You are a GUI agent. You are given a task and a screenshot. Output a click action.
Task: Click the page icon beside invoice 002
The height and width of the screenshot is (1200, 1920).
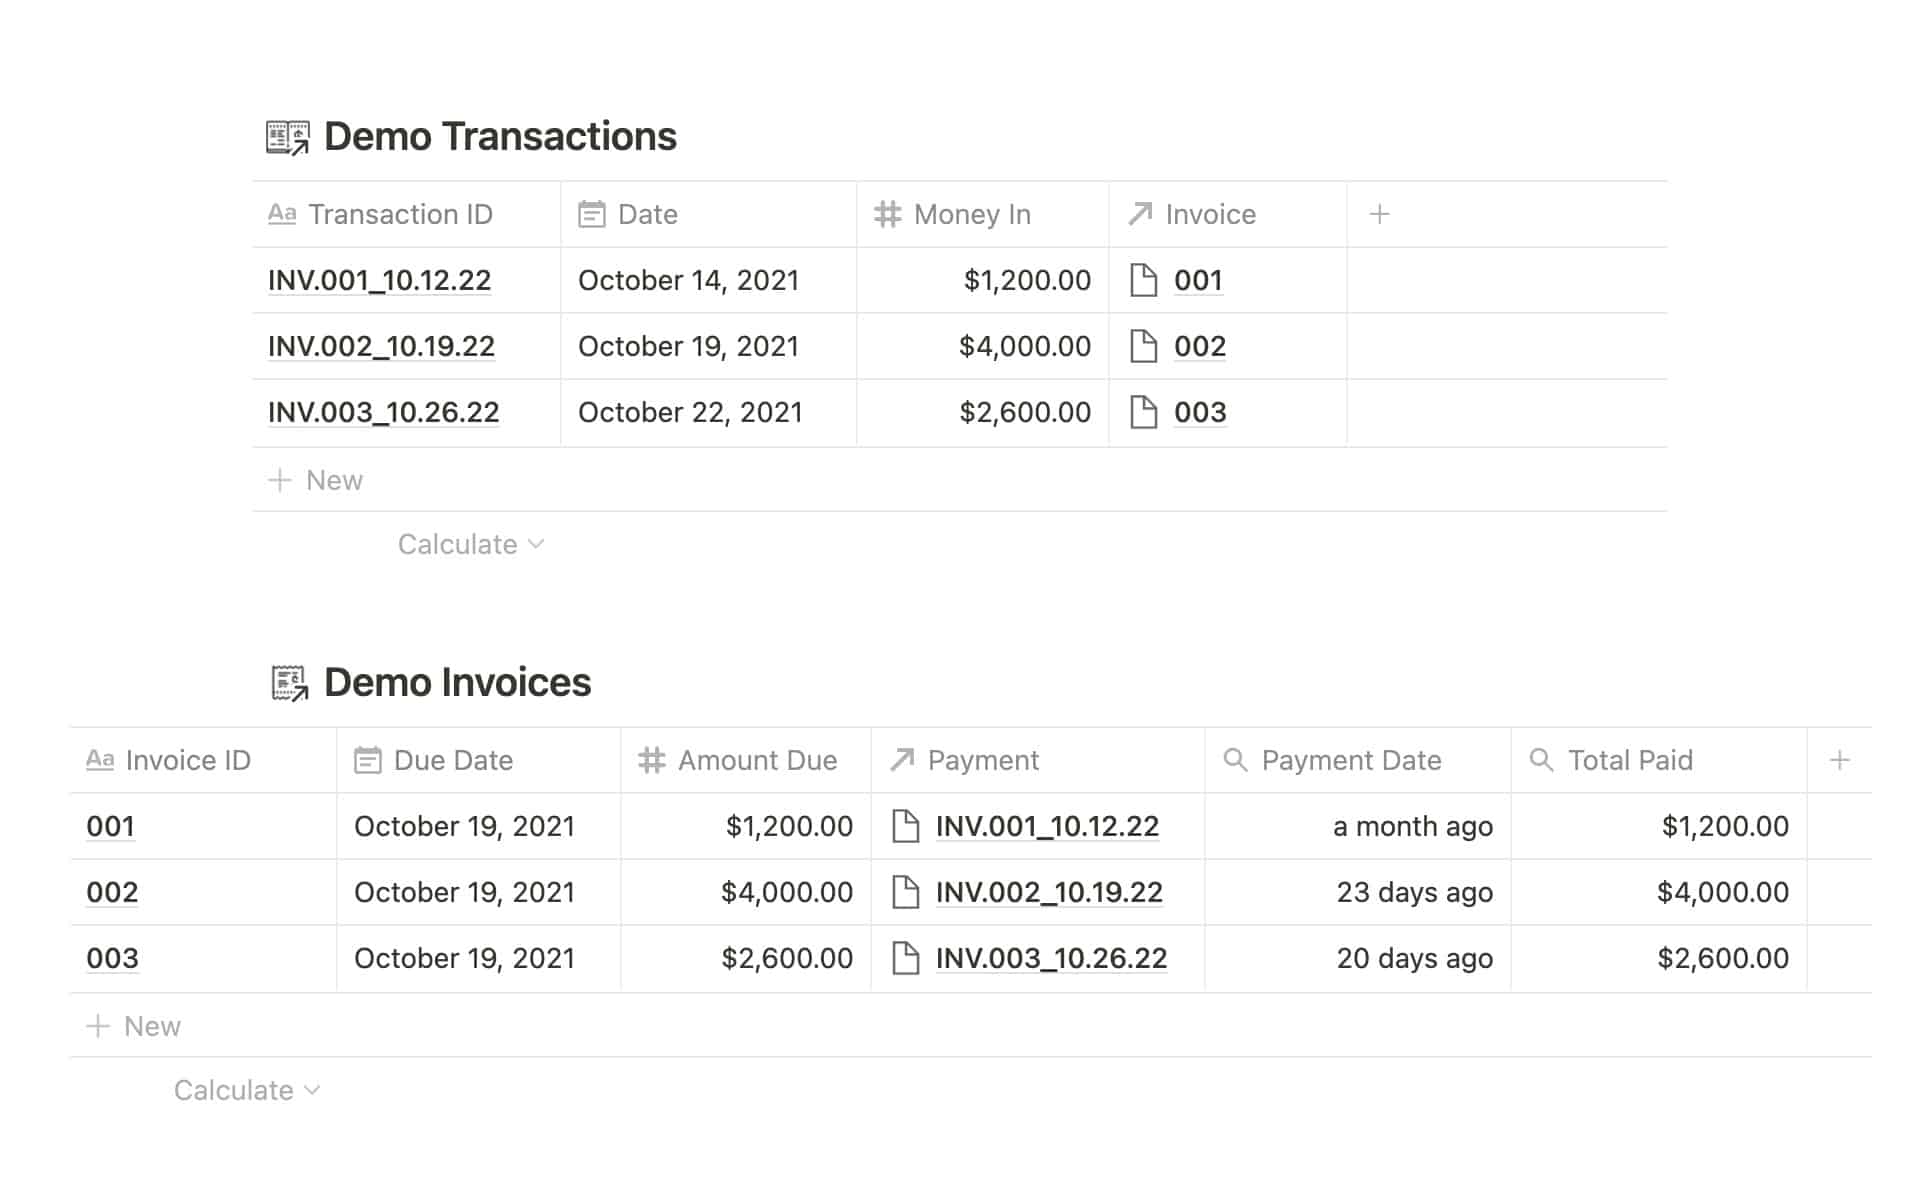point(1146,346)
